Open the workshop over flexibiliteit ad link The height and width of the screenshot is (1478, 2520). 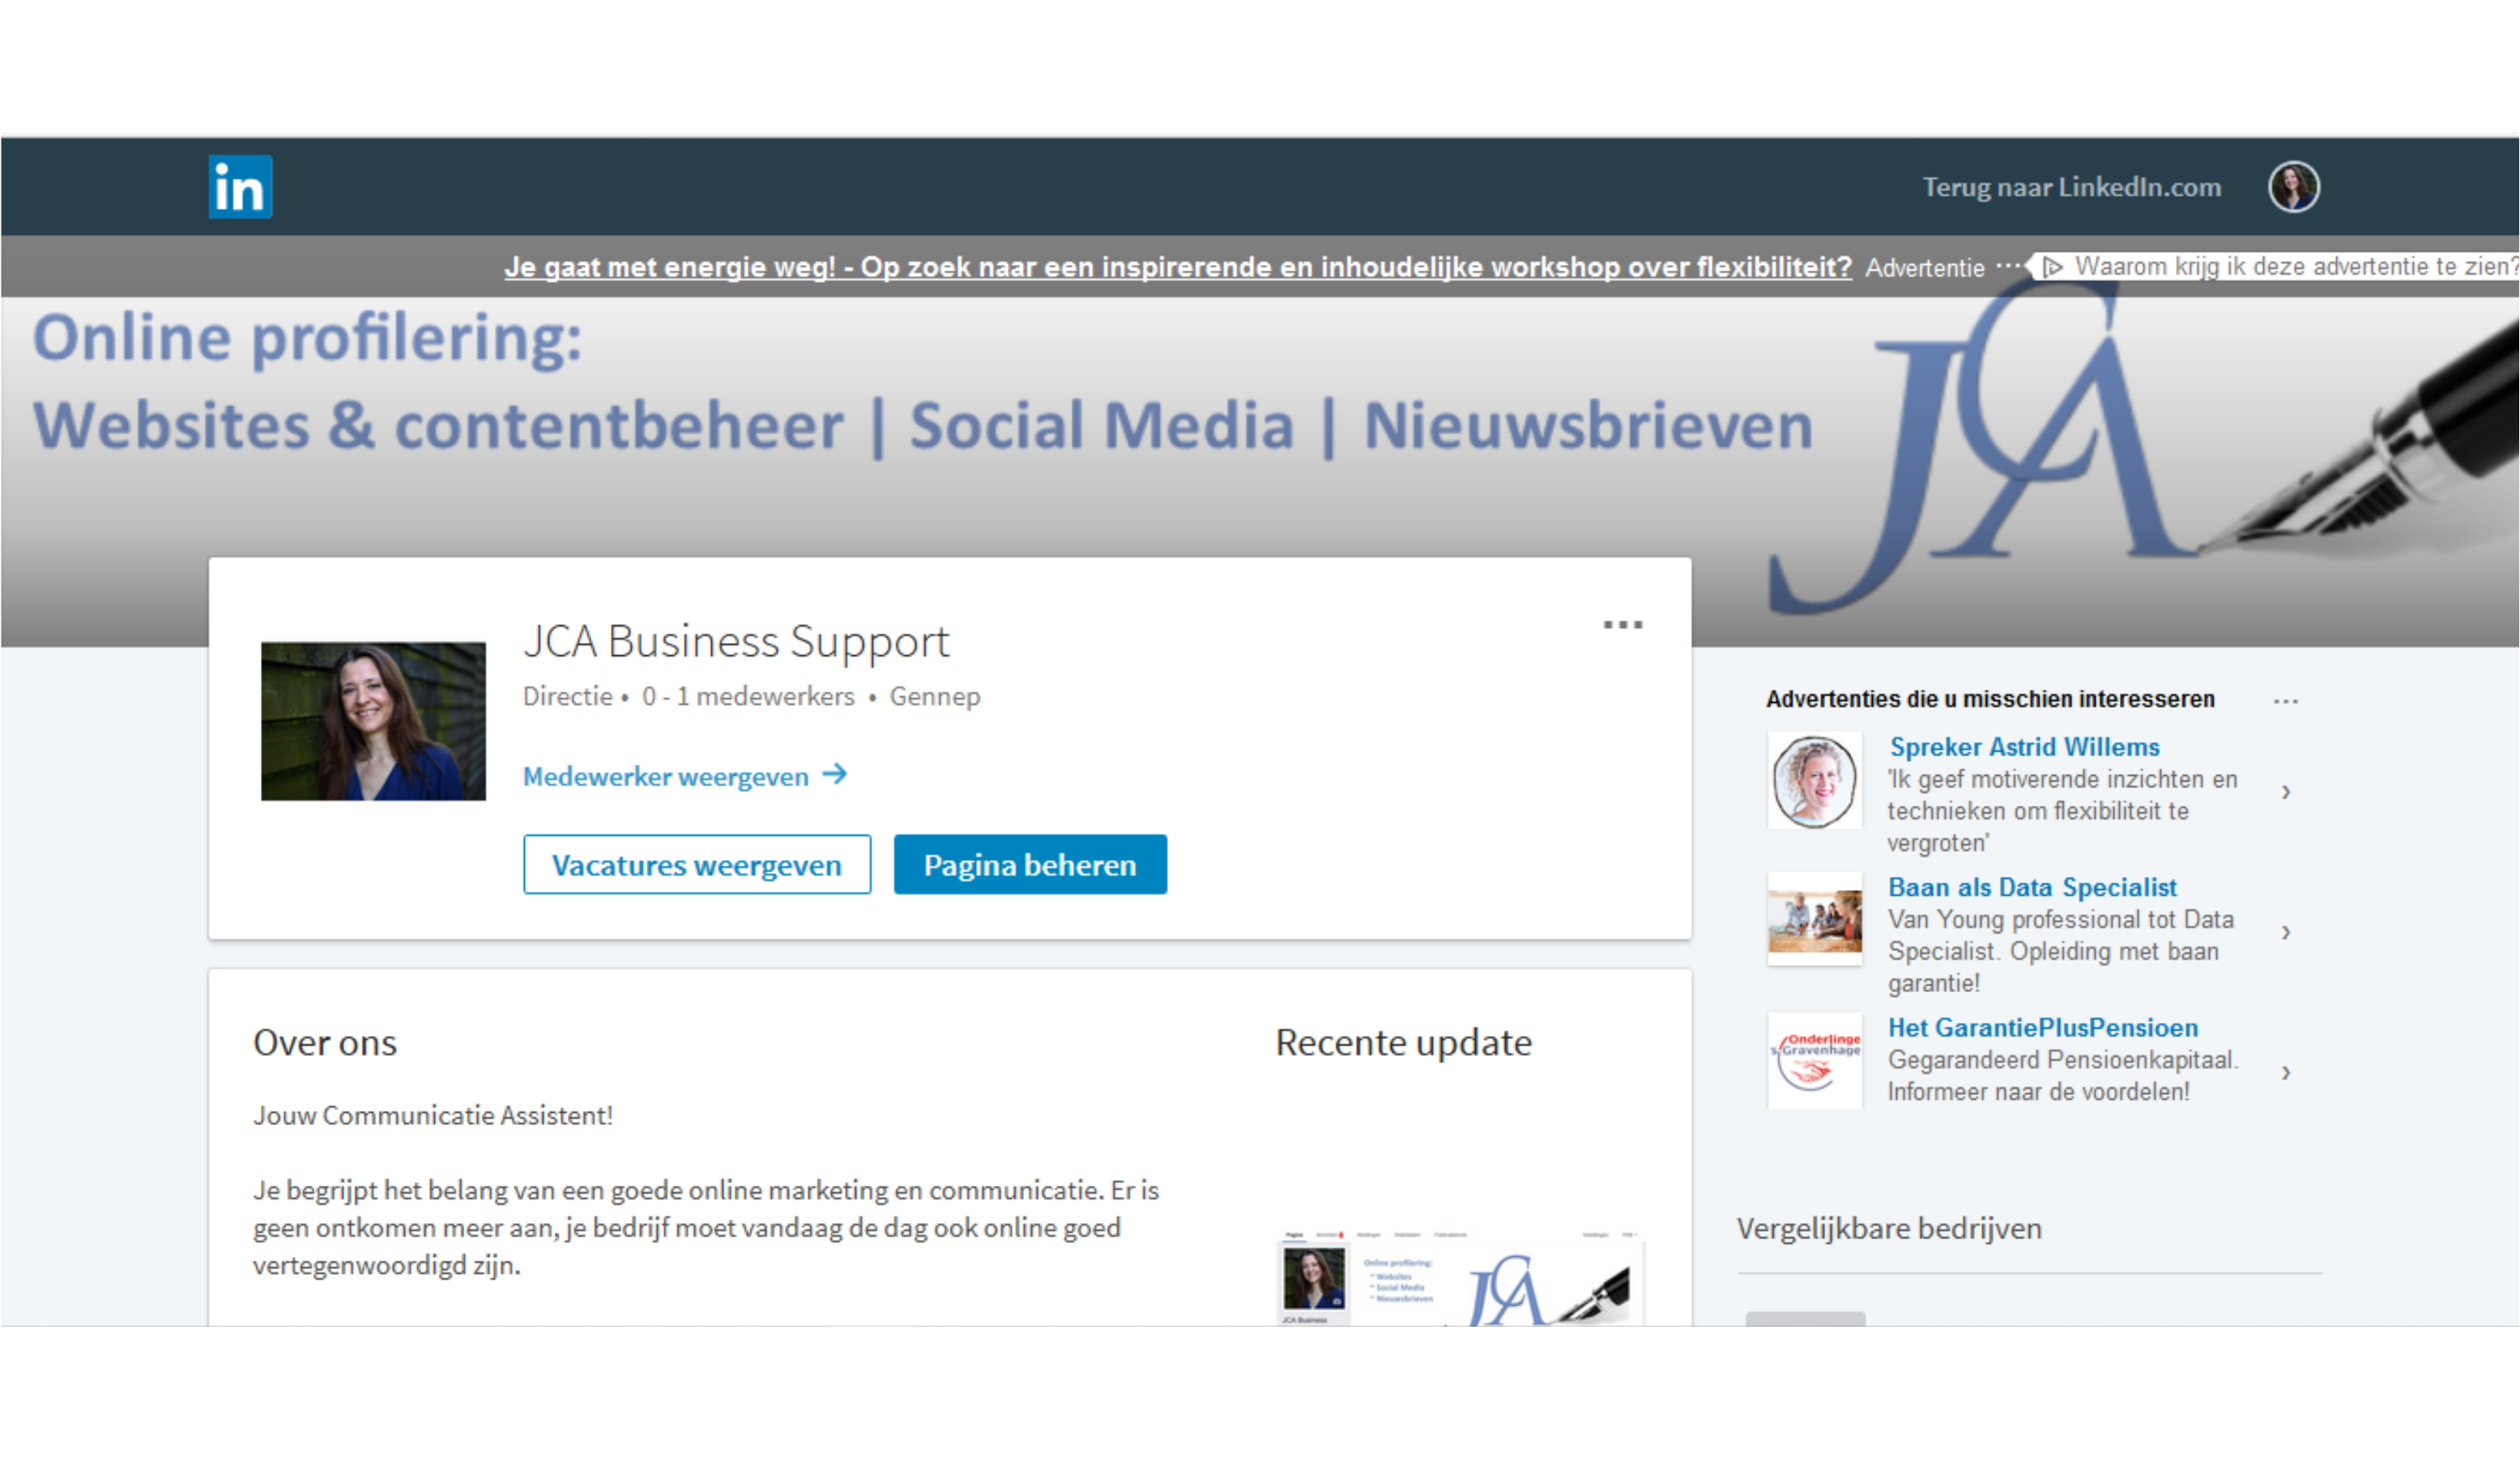tap(1177, 267)
